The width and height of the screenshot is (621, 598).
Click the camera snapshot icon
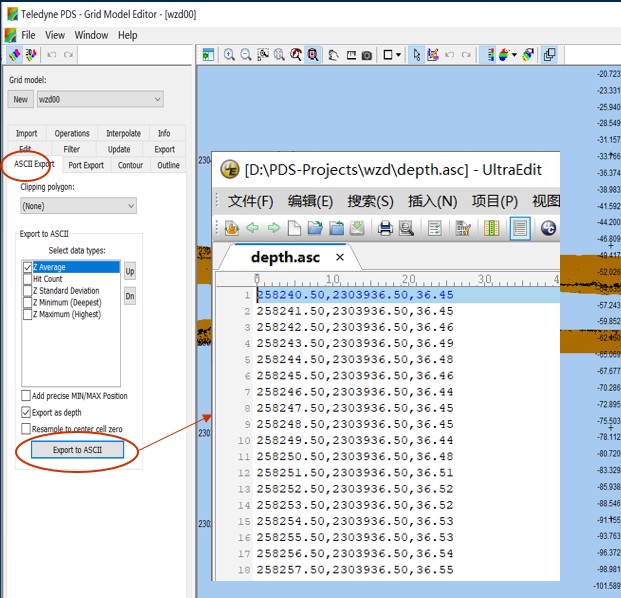[367, 55]
